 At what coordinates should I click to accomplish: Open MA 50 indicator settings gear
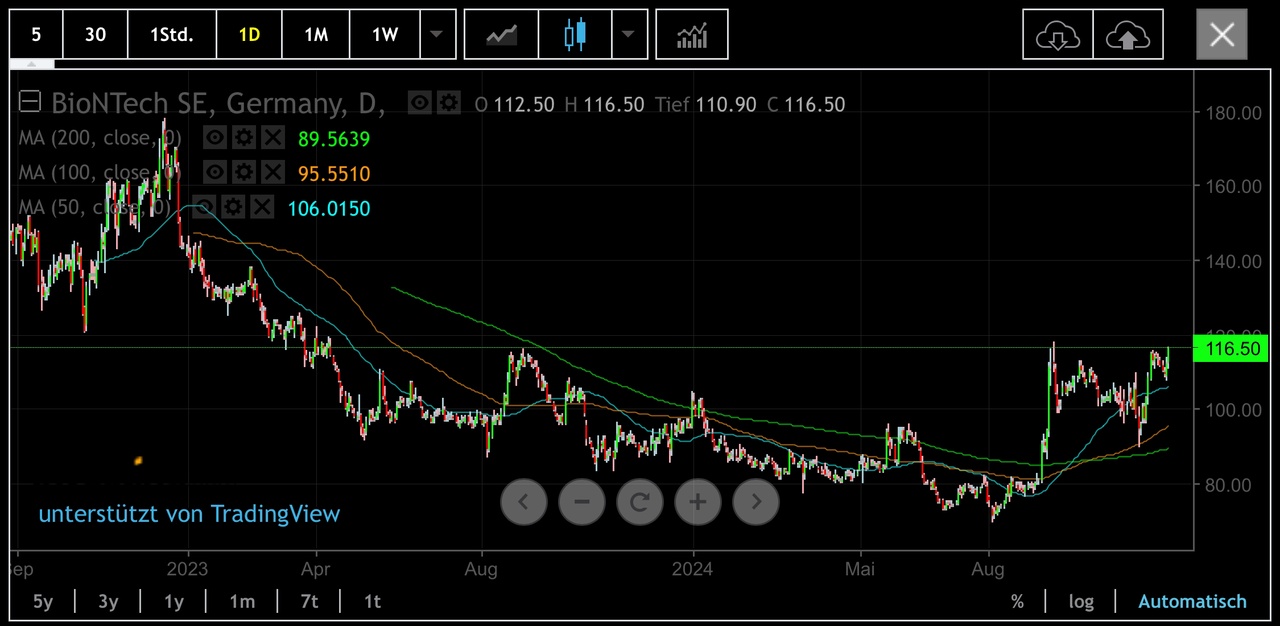tap(232, 208)
